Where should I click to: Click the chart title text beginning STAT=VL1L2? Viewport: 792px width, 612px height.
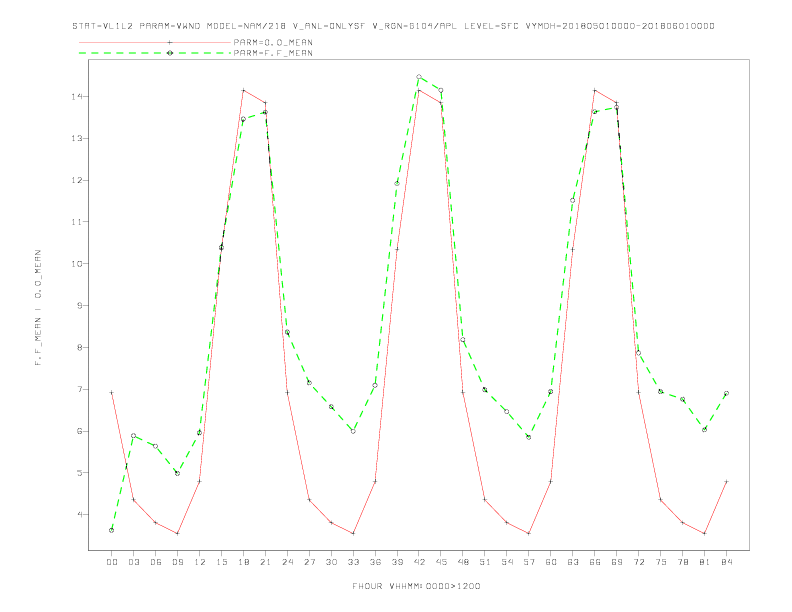tap(393, 26)
